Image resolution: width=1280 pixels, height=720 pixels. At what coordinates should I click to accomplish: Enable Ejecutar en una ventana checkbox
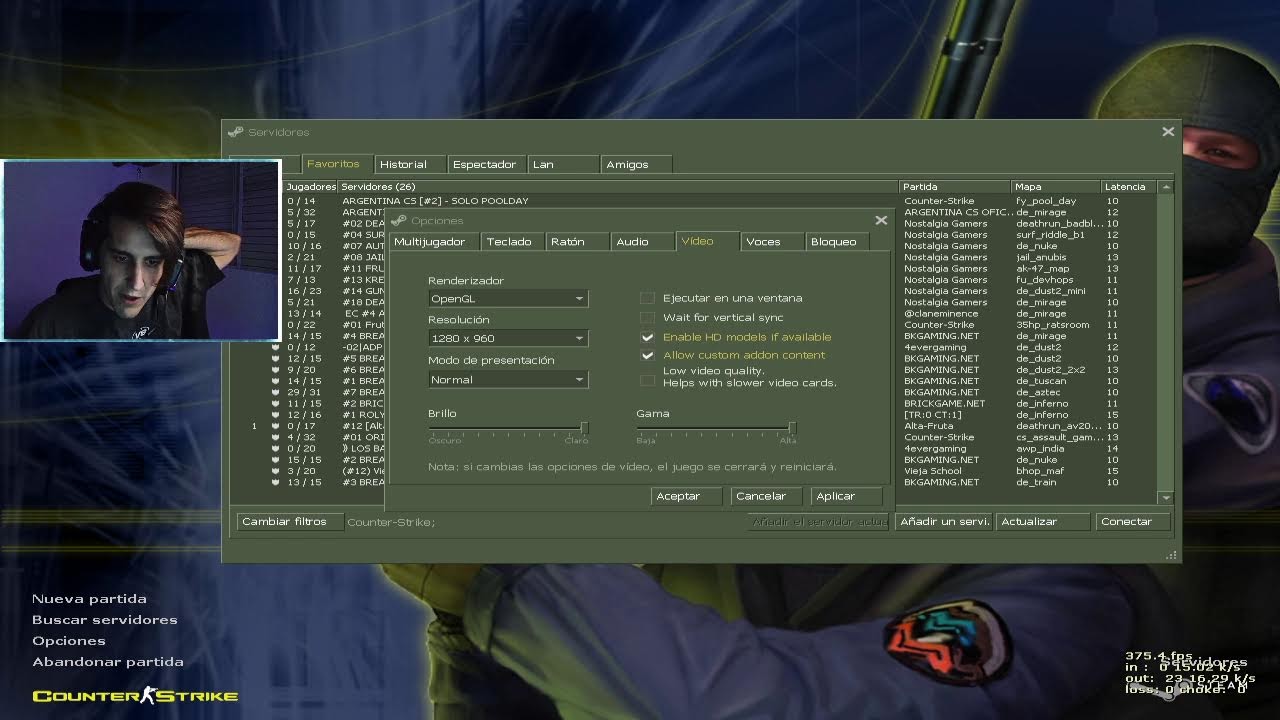point(647,298)
